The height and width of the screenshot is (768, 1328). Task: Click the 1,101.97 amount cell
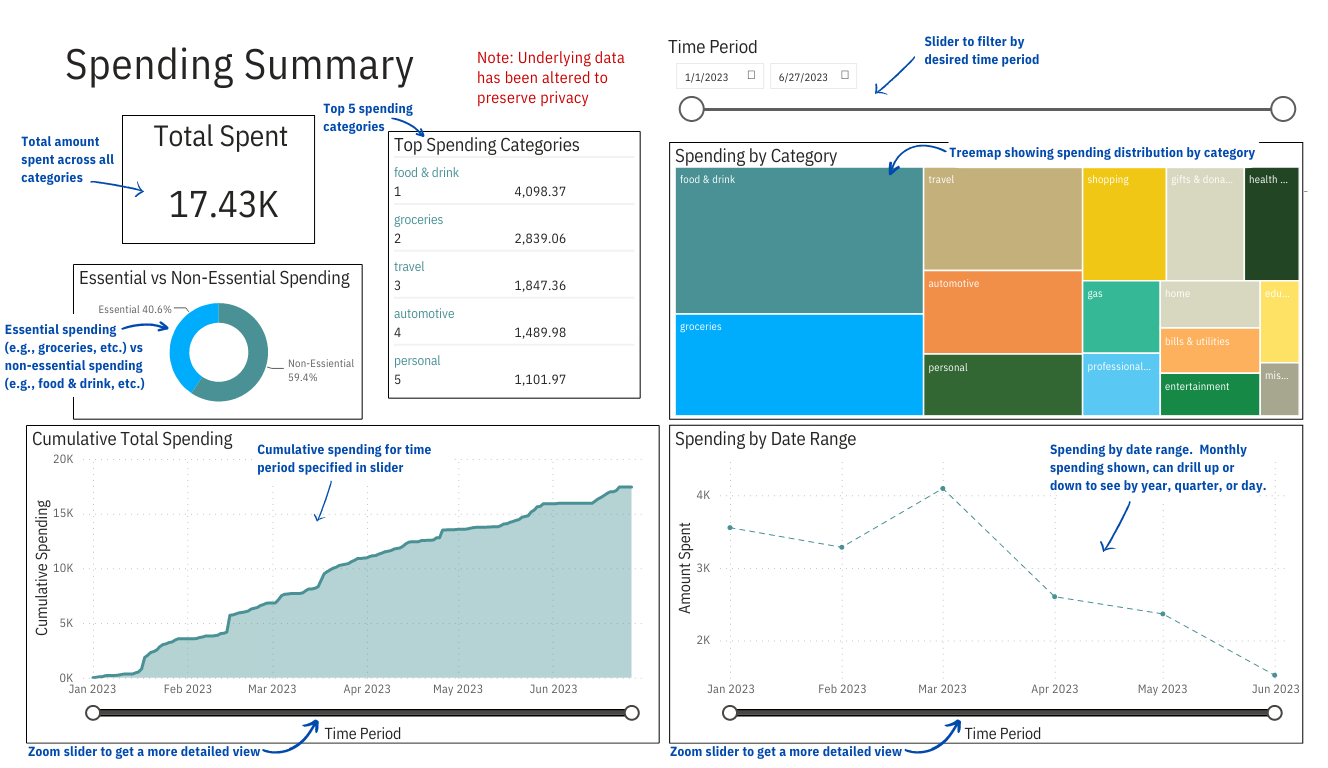coord(540,379)
